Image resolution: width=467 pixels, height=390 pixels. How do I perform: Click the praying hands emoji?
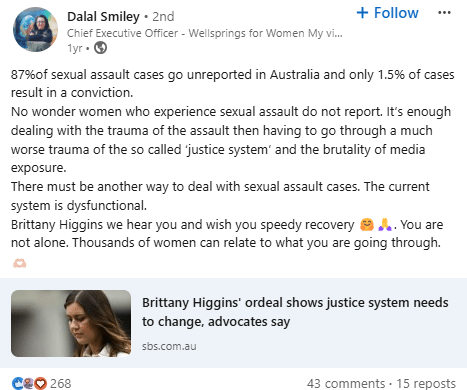(x=385, y=225)
